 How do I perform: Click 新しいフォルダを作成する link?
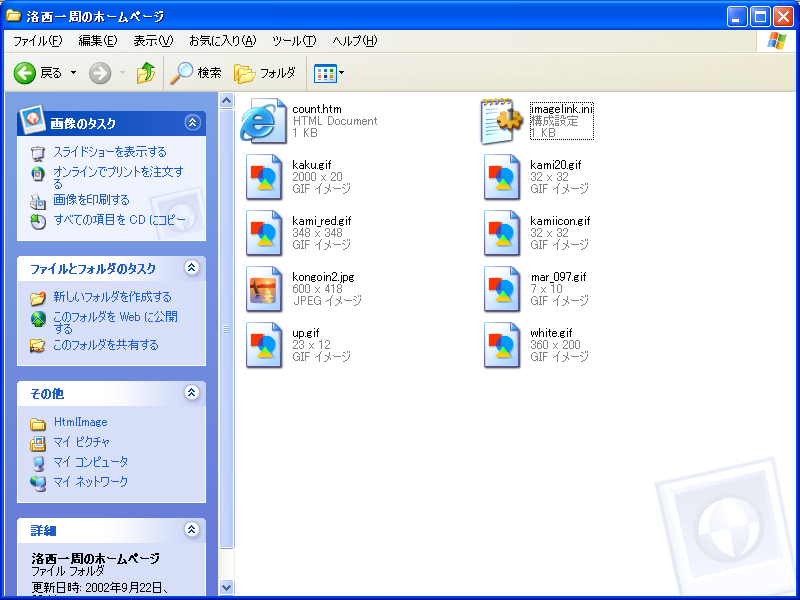click(x=112, y=297)
